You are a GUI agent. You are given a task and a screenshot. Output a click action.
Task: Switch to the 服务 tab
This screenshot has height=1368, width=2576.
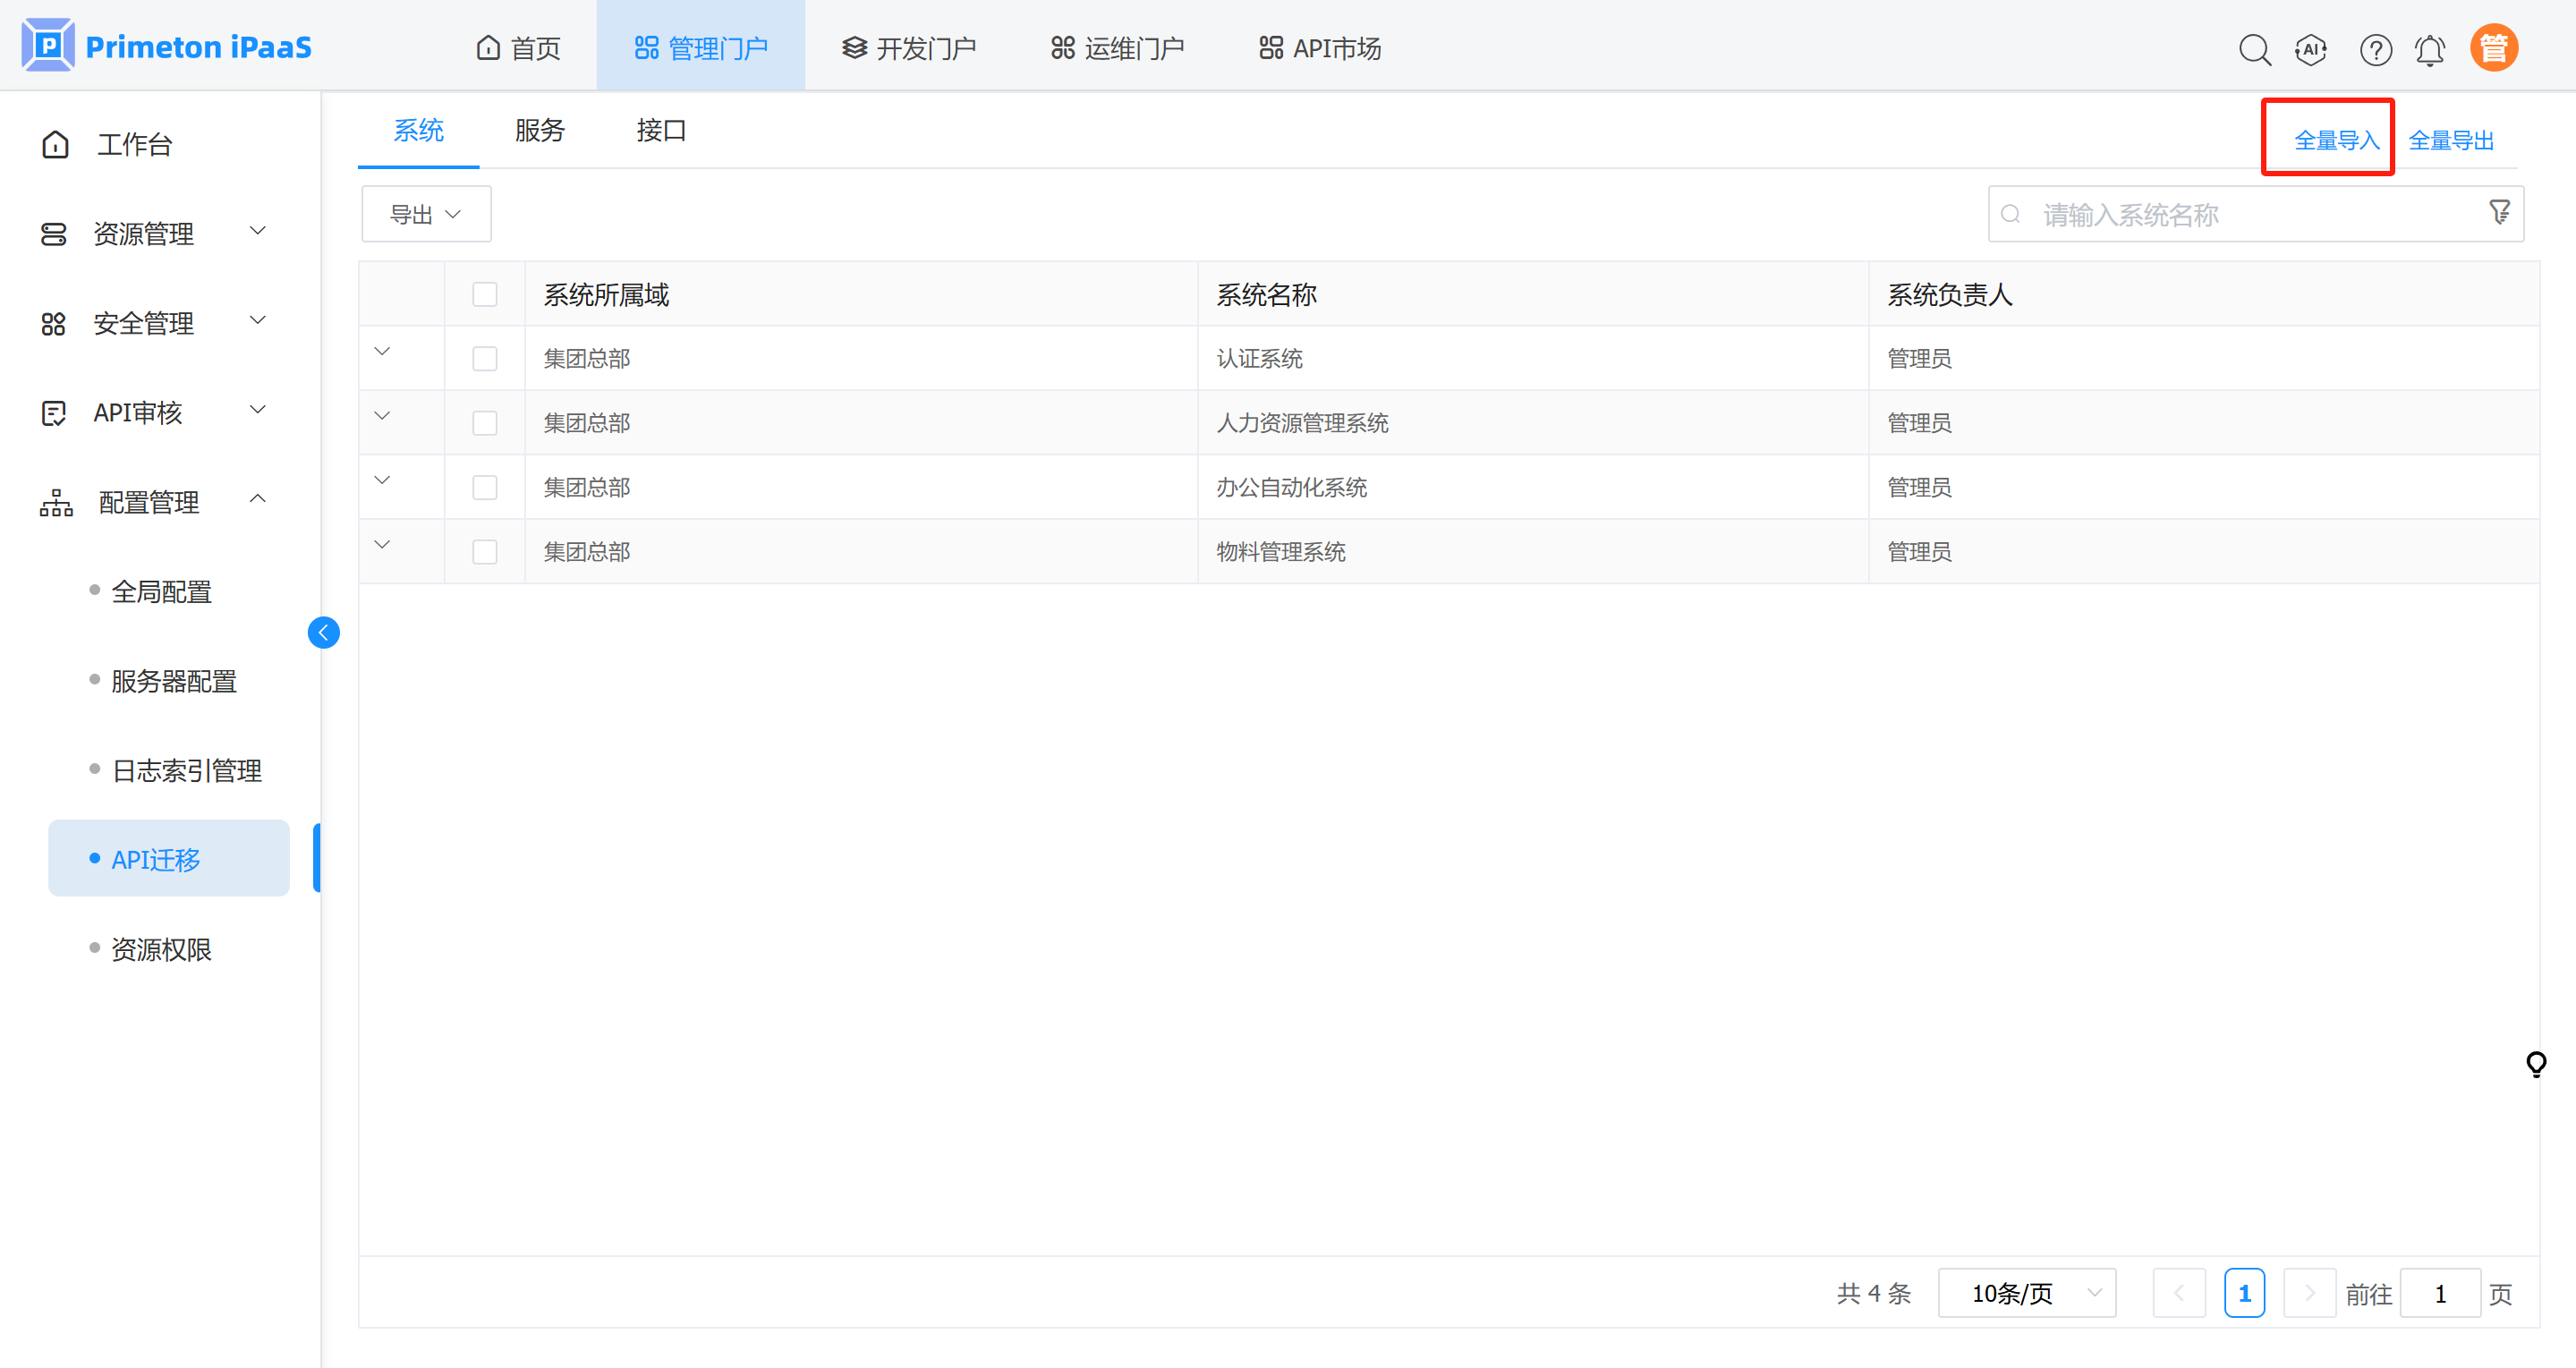(540, 130)
